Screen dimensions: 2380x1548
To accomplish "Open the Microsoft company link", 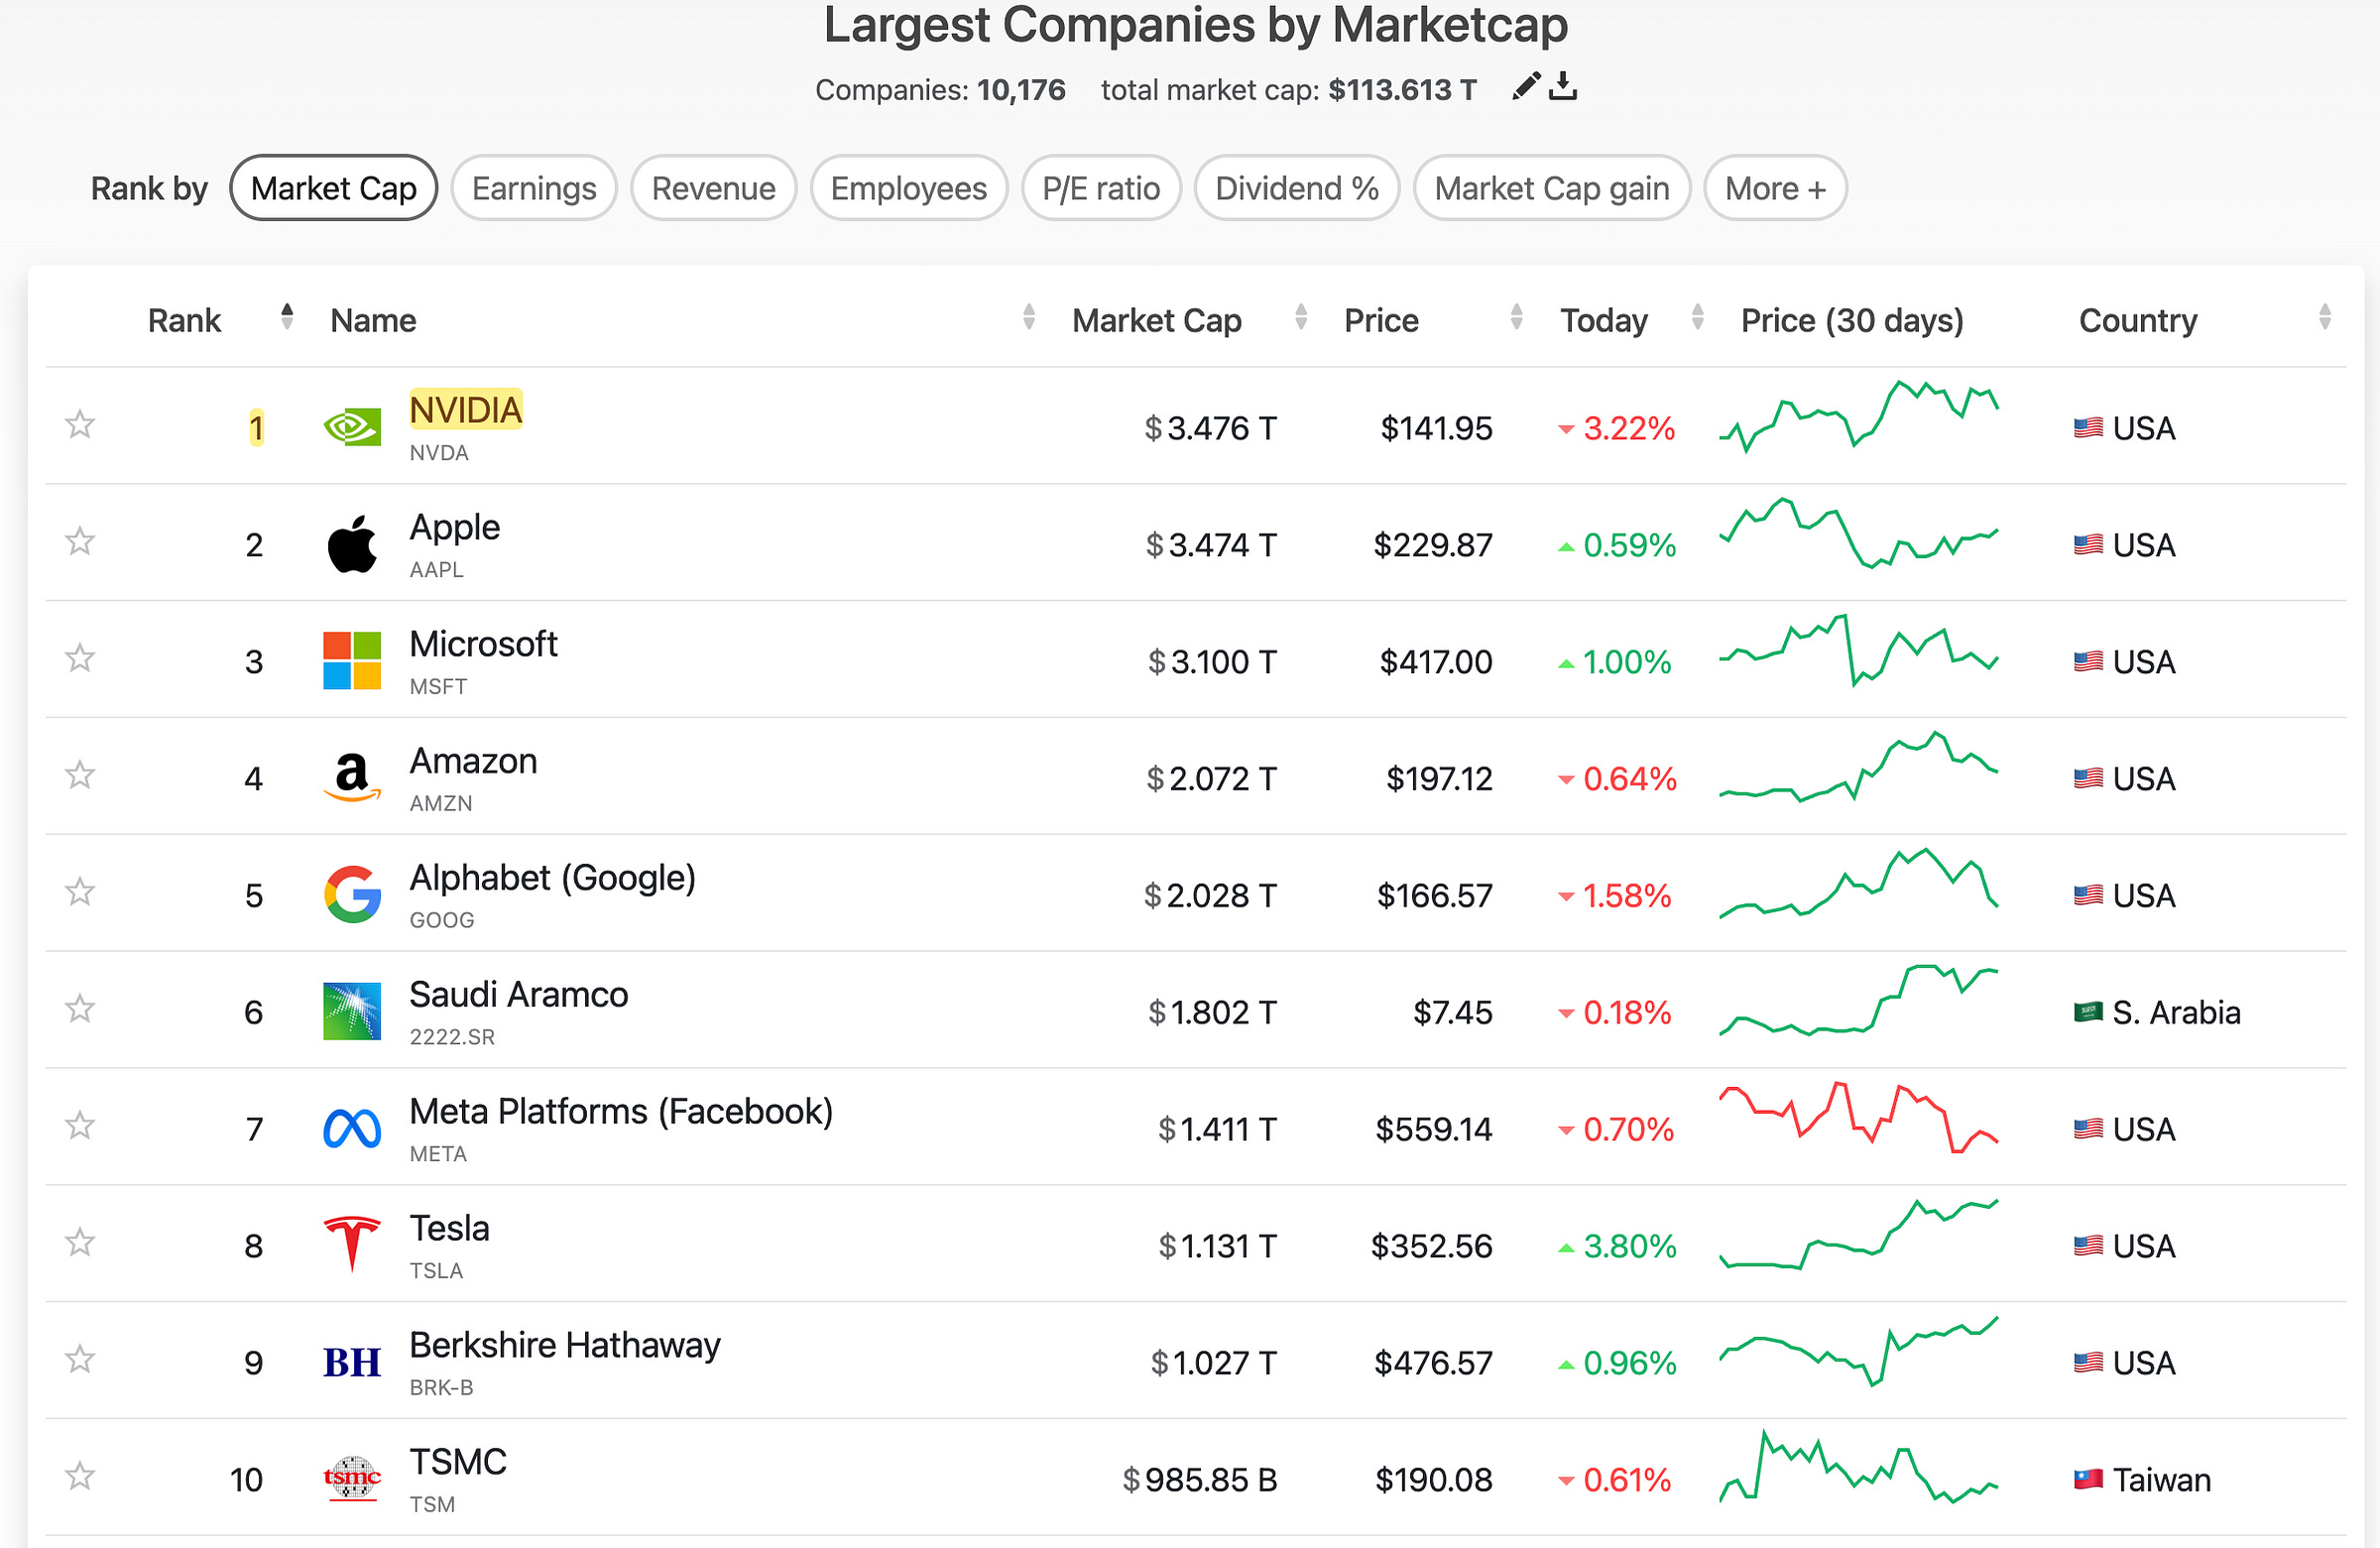I will click(483, 644).
